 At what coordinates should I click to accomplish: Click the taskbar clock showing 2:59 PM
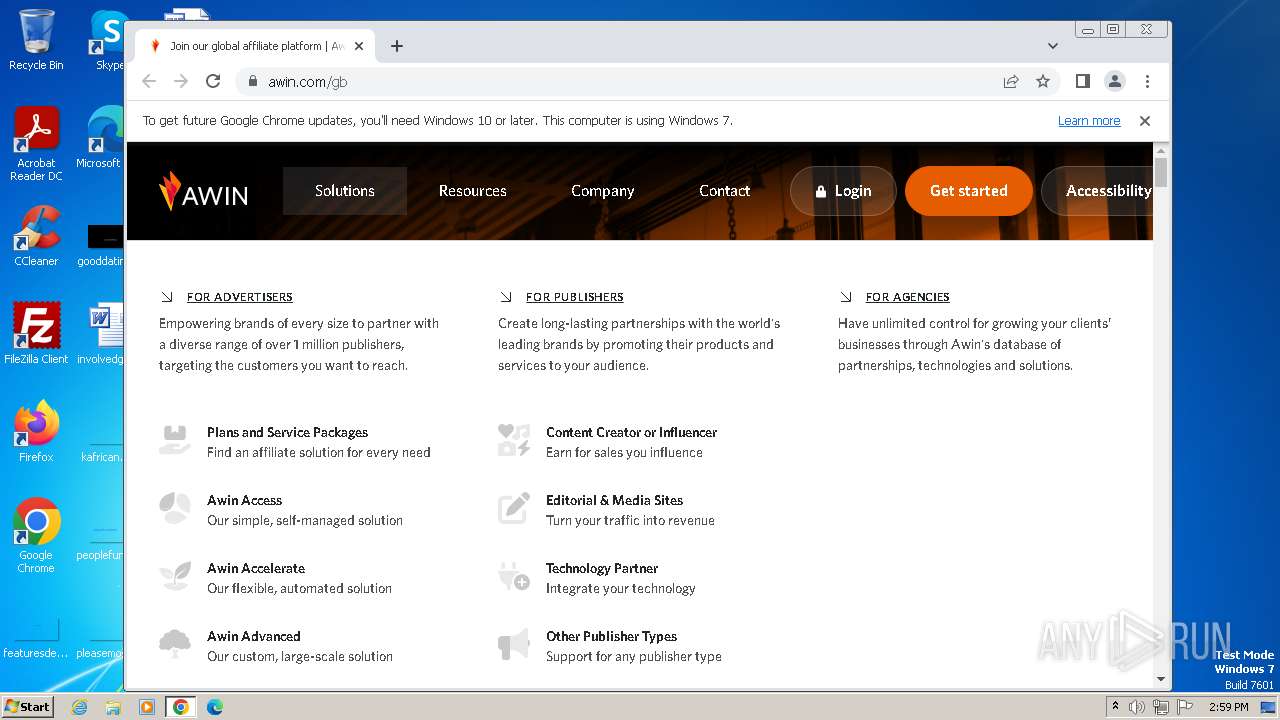pyautogui.click(x=1228, y=707)
